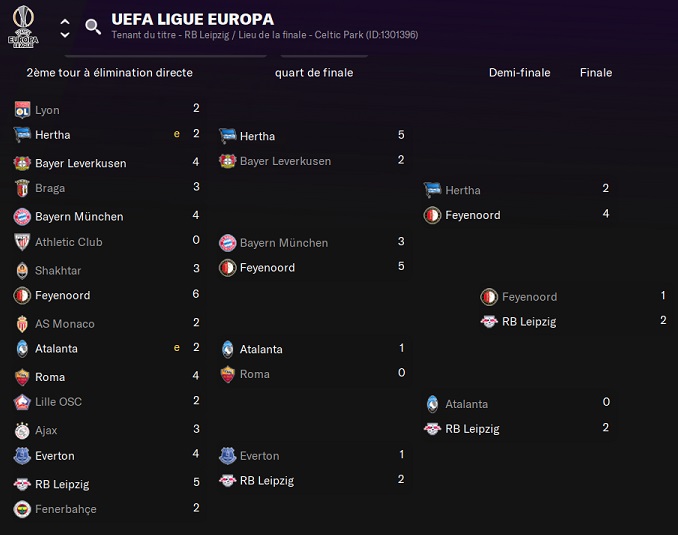Image resolution: width=678 pixels, height=535 pixels.
Task: Select the 'quart de finale' column header
Action: pyautogui.click(x=314, y=73)
